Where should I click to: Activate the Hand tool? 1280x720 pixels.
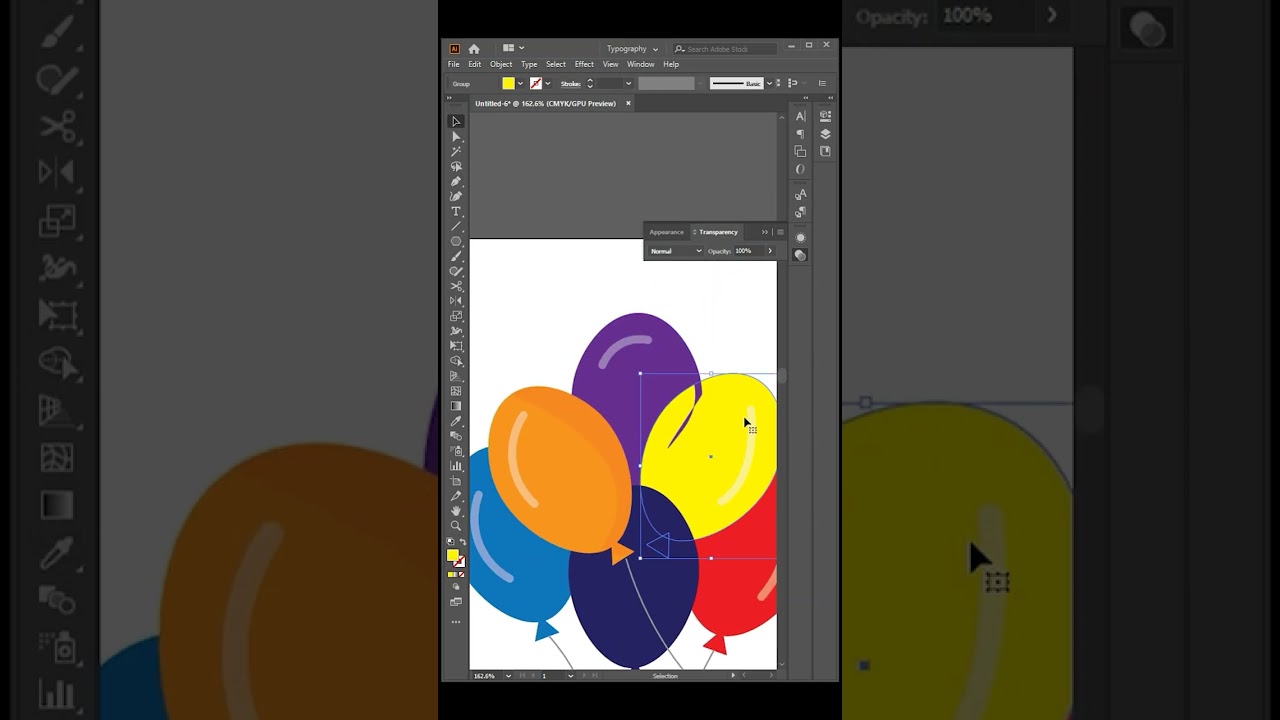[x=456, y=511]
